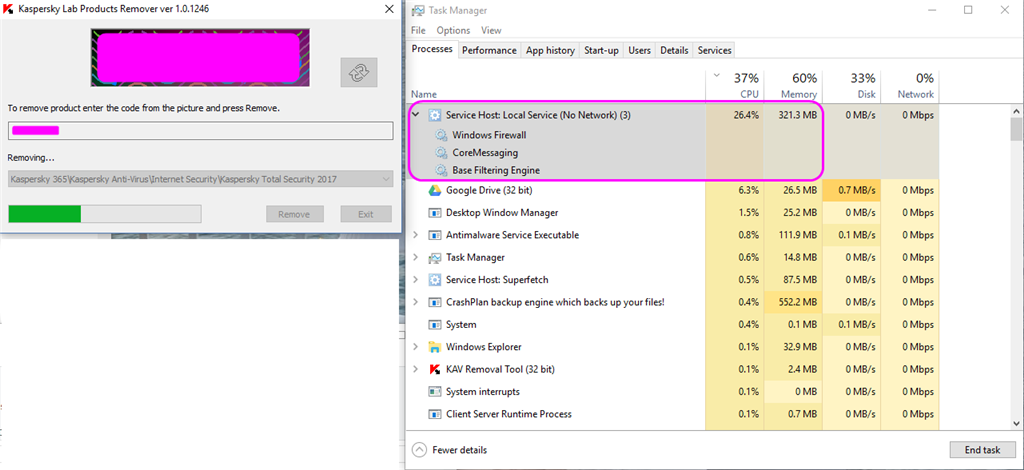Click the System process icon
This screenshot has height=470, width=1024.
tap(435, 324)
